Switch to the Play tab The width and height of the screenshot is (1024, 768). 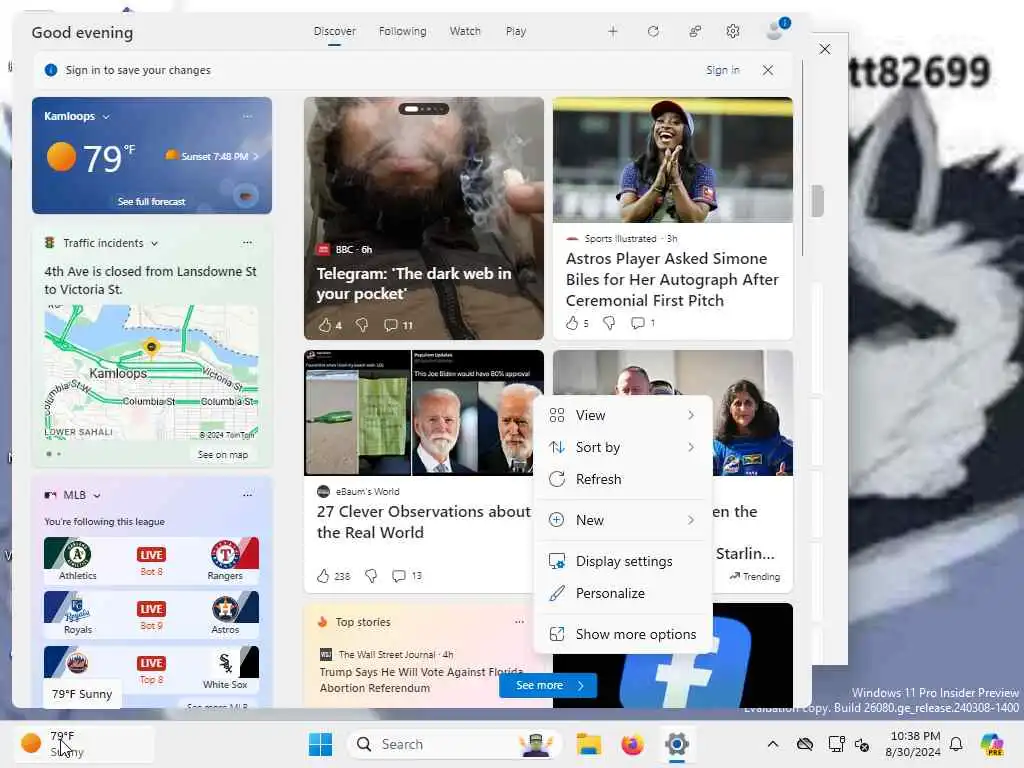click(516, 31)
